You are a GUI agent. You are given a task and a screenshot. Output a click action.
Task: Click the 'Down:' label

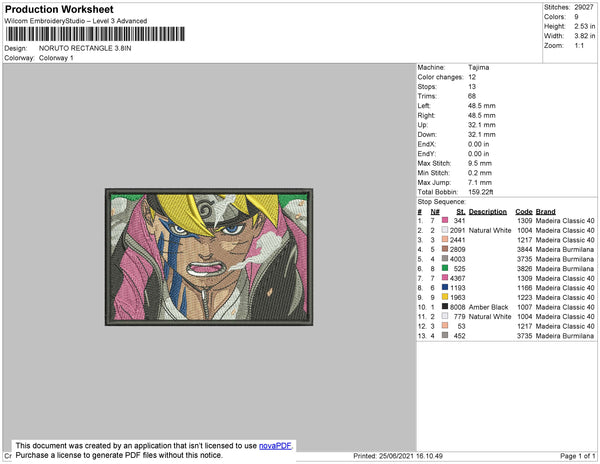click(x=427, y=134)
